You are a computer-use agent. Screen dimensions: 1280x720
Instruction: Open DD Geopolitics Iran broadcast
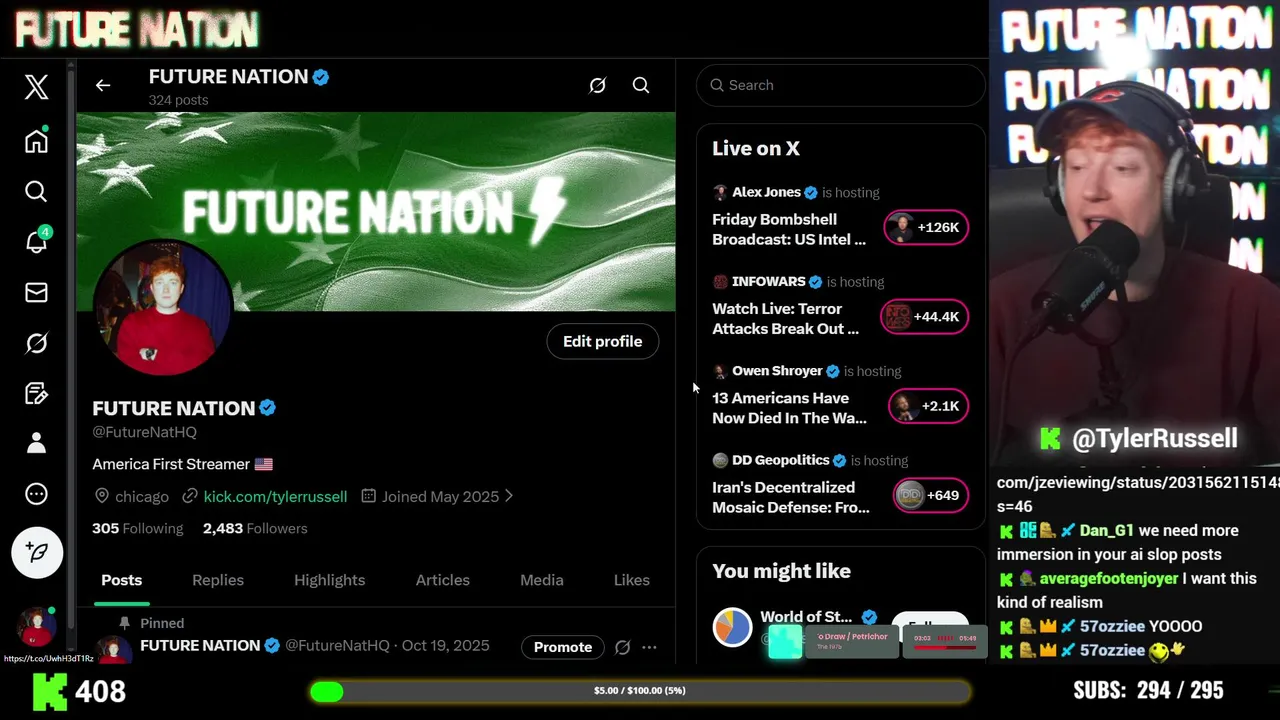point(790,497)
